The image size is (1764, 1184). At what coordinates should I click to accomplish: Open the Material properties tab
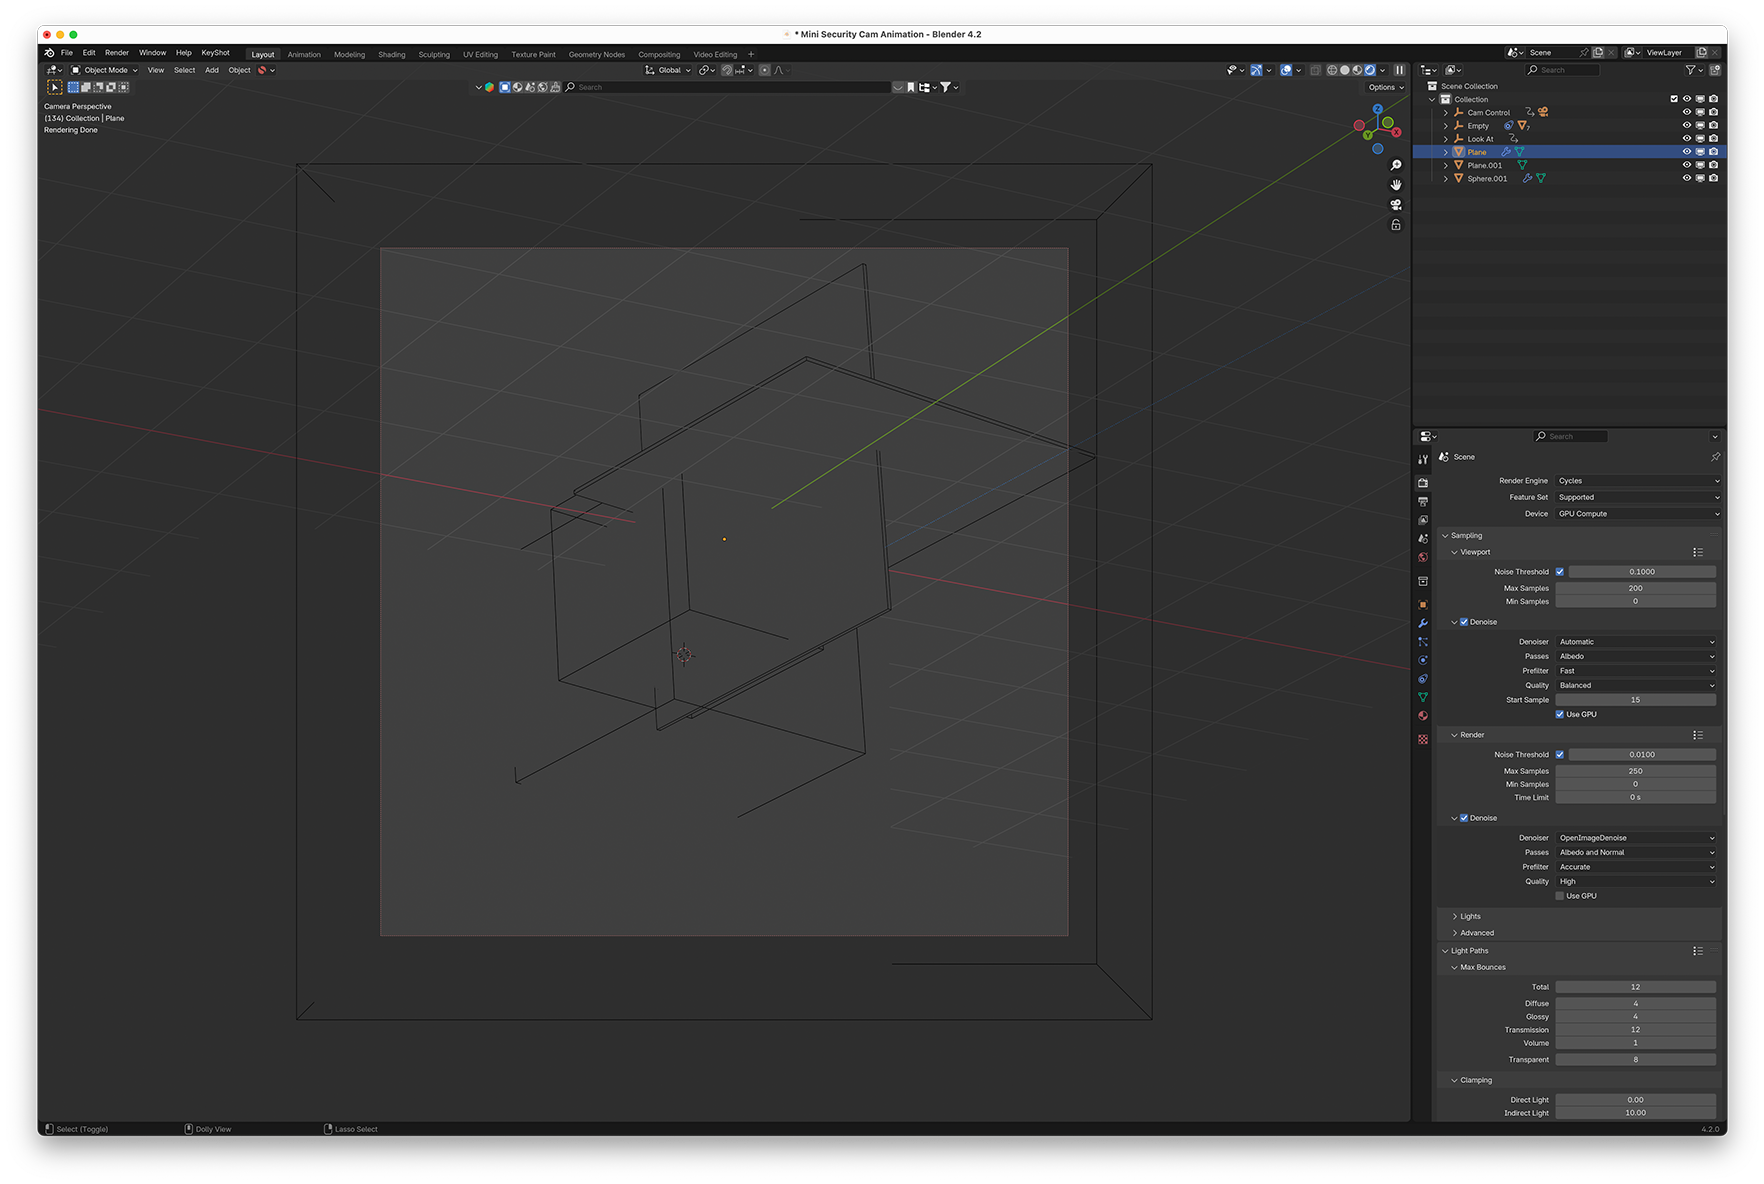pos(1423,716)
